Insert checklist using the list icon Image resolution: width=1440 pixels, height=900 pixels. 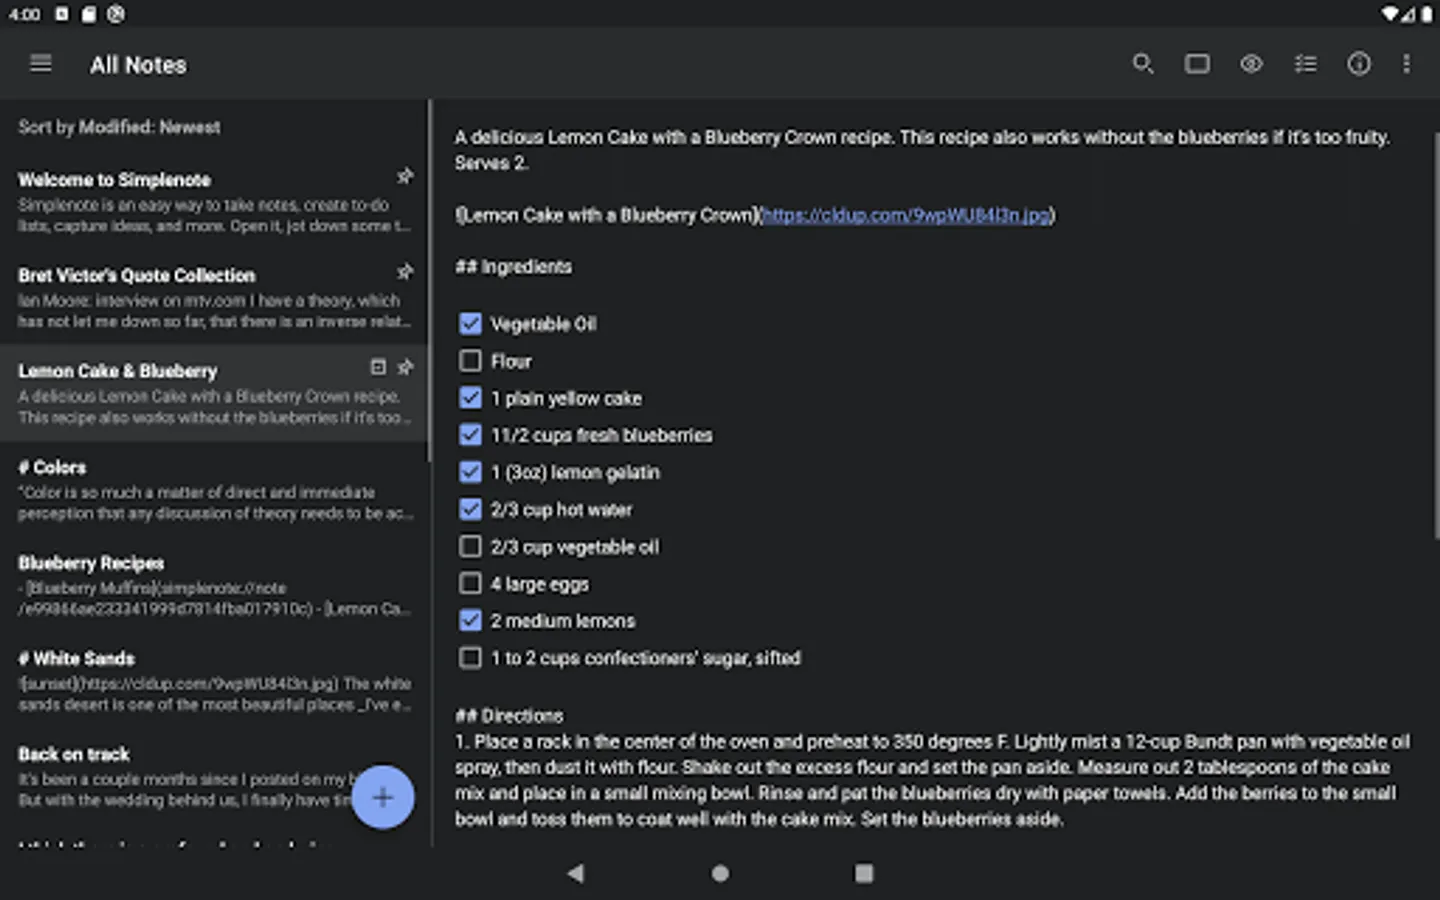(1305, 64)
